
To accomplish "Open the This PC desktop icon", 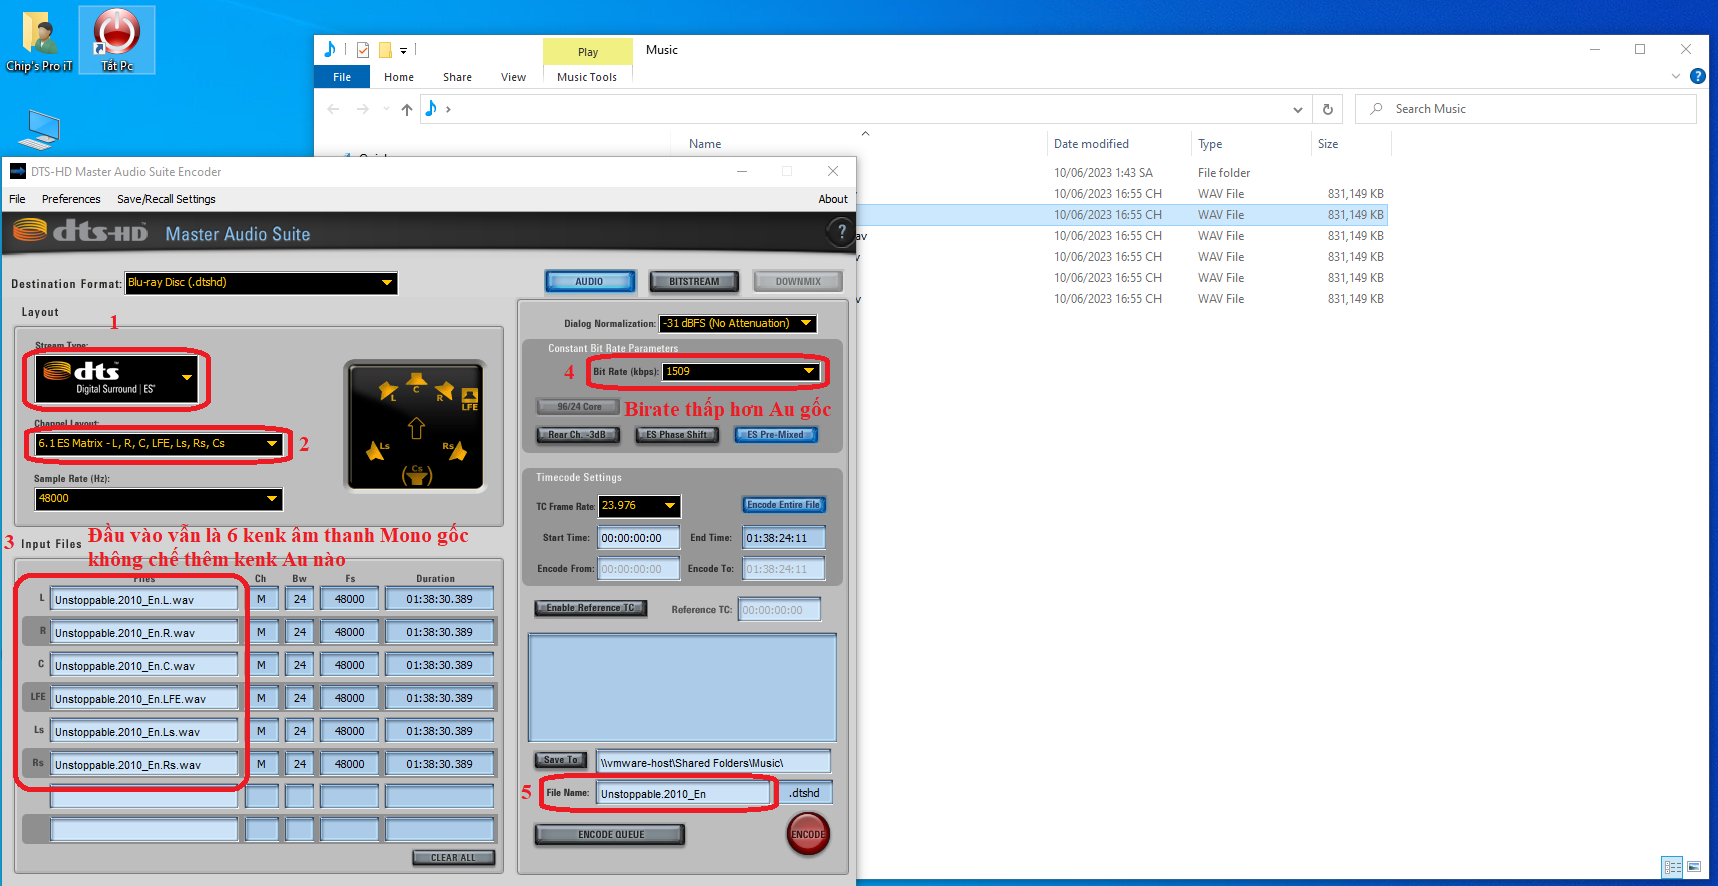I will [x=39, y=130].
